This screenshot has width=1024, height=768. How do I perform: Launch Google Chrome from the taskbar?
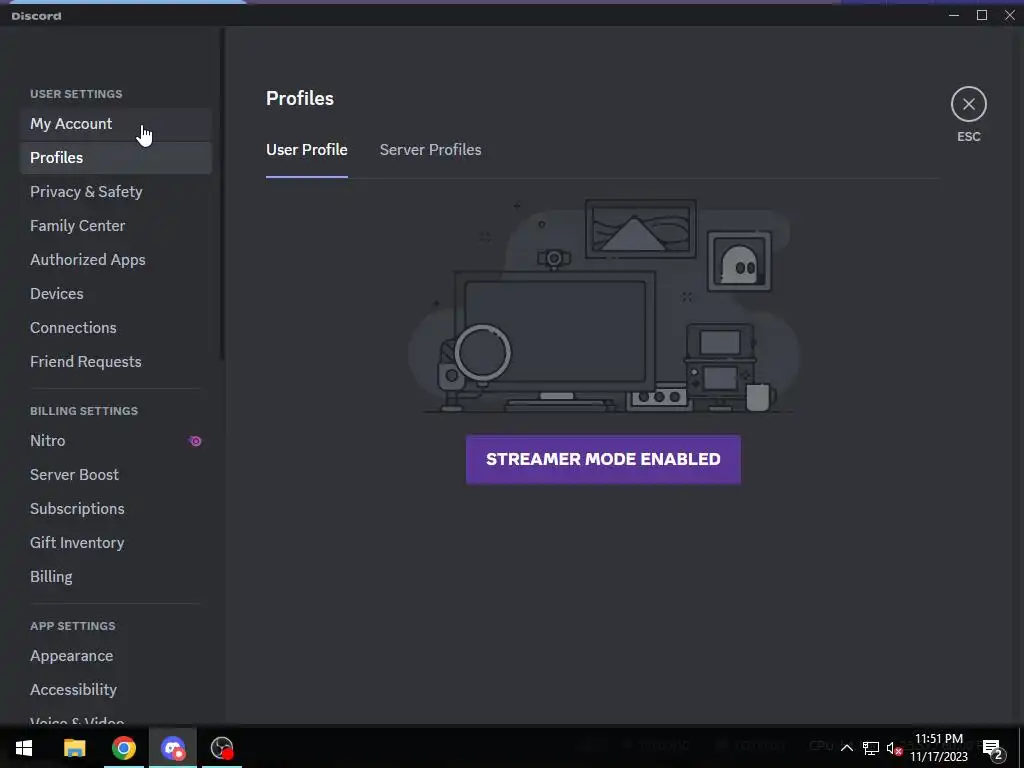pos(123,748)
